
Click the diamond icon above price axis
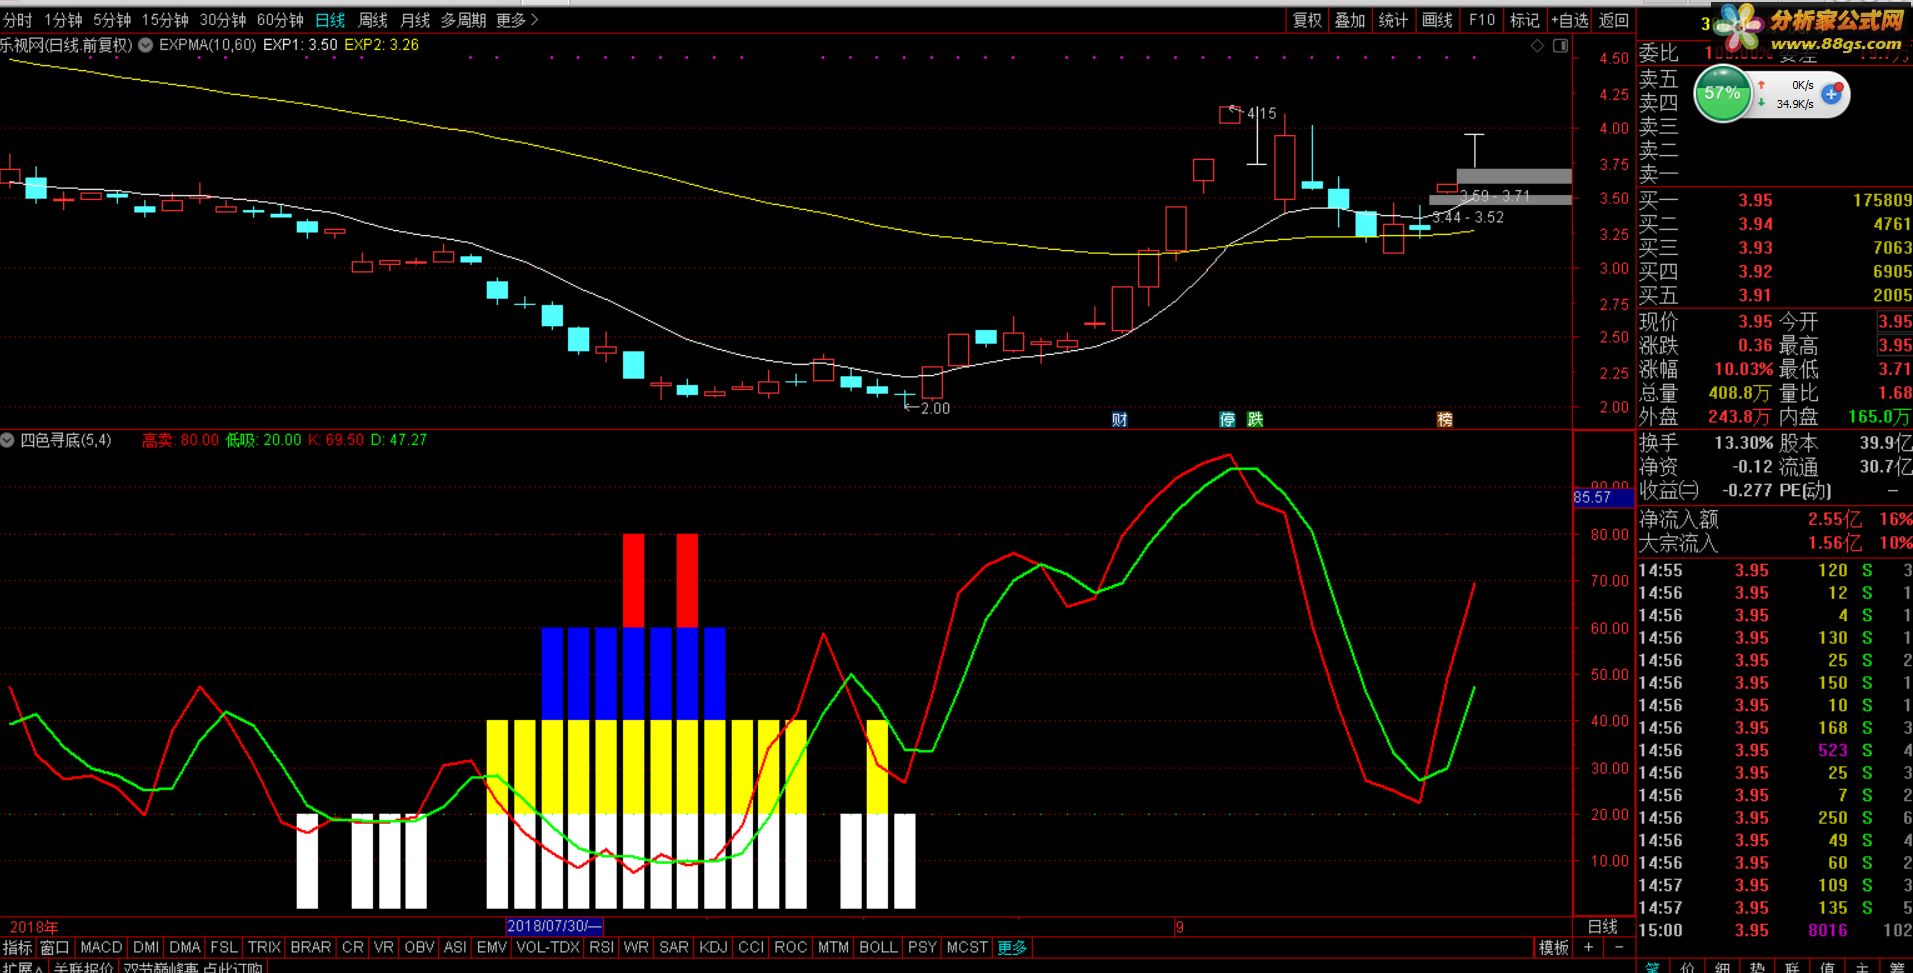click(1538, 46)
